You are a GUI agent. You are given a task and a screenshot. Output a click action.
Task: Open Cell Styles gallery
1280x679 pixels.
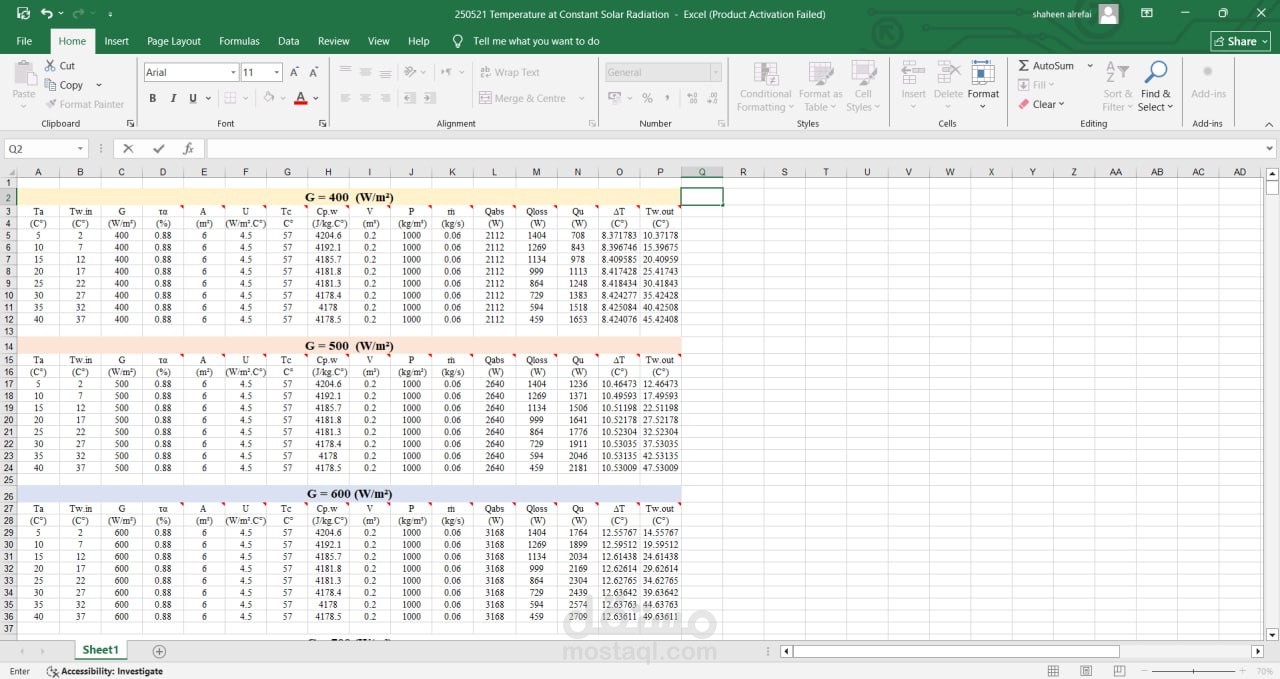point(862,87)
